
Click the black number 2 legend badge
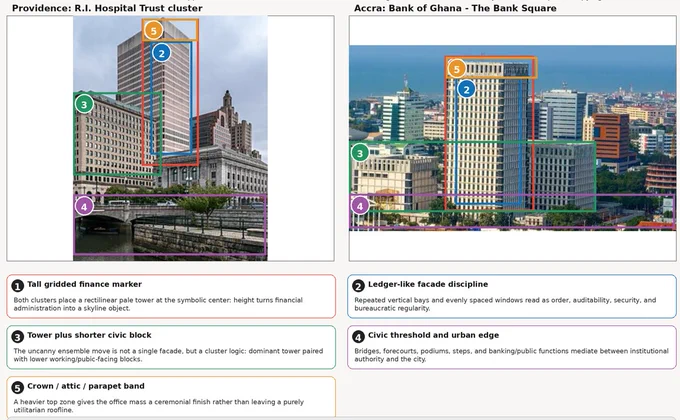(x=358, y=286)
